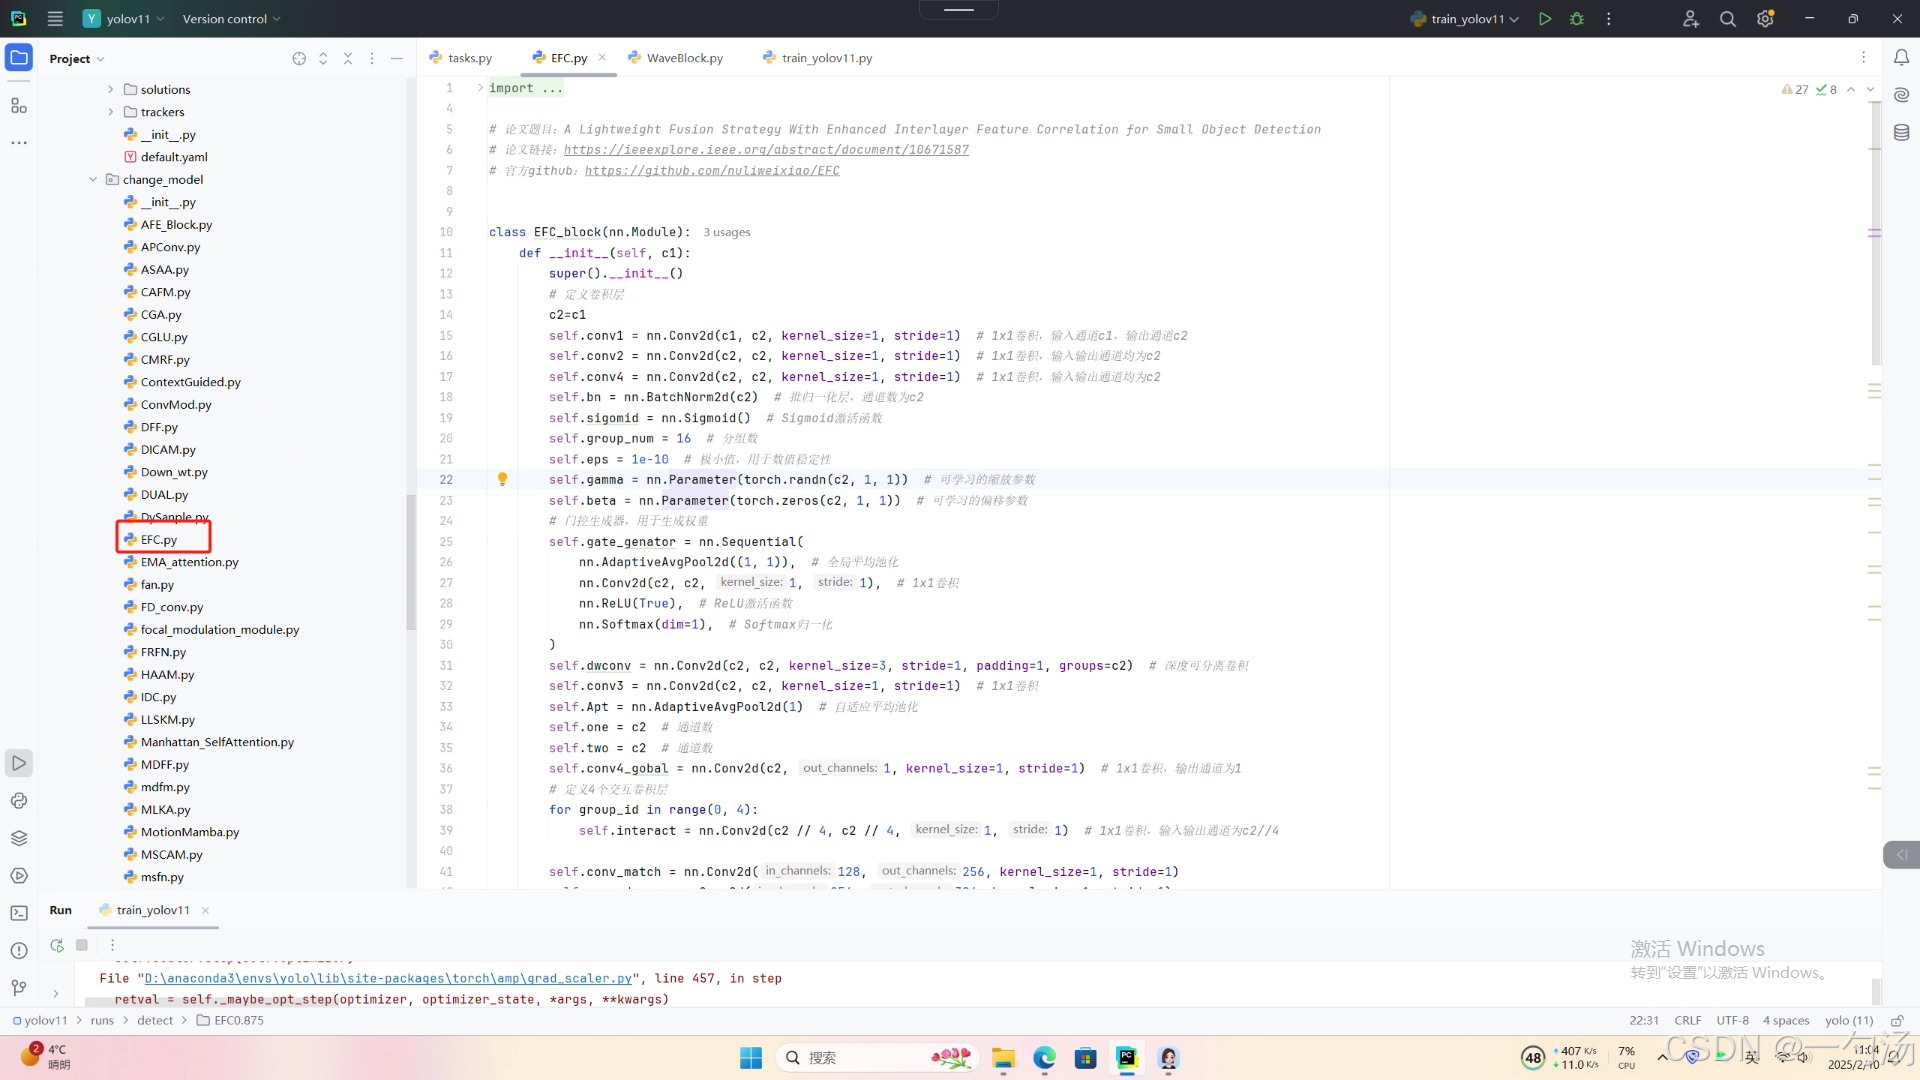Open grad_scaler.py link in run output
This screenshot has height=1080, width=1920.
pos(388,979)
